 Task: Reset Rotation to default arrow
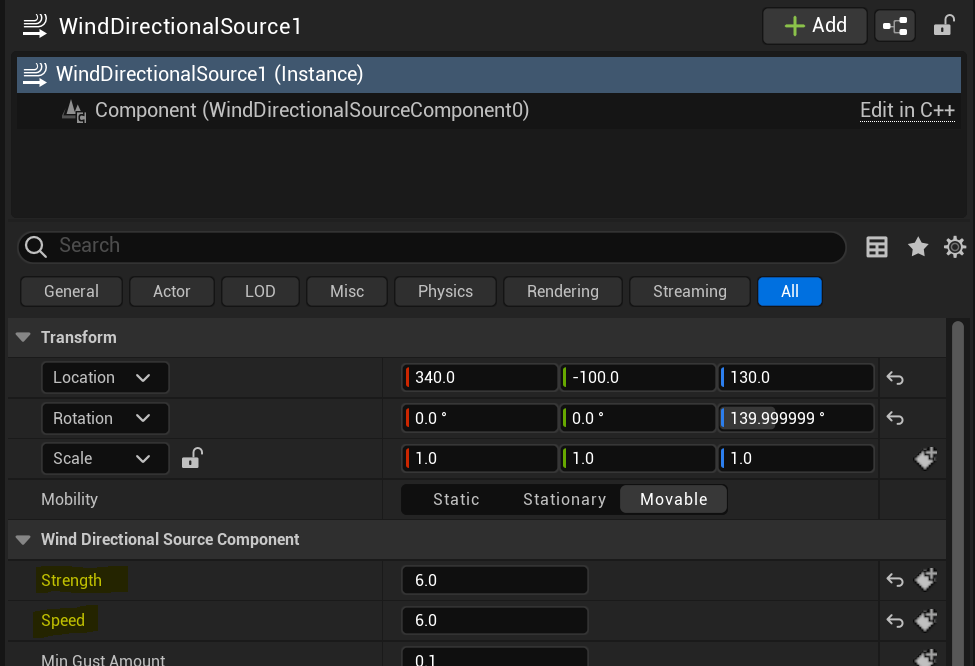tap(896, 419)
